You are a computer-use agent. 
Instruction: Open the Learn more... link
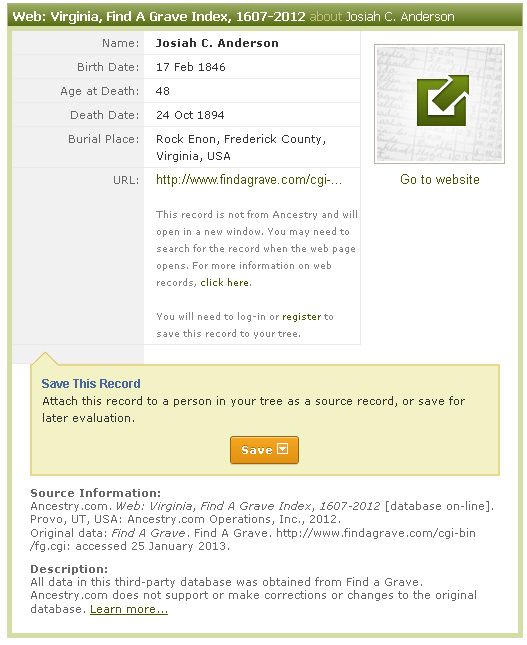(x=129, y=609)
